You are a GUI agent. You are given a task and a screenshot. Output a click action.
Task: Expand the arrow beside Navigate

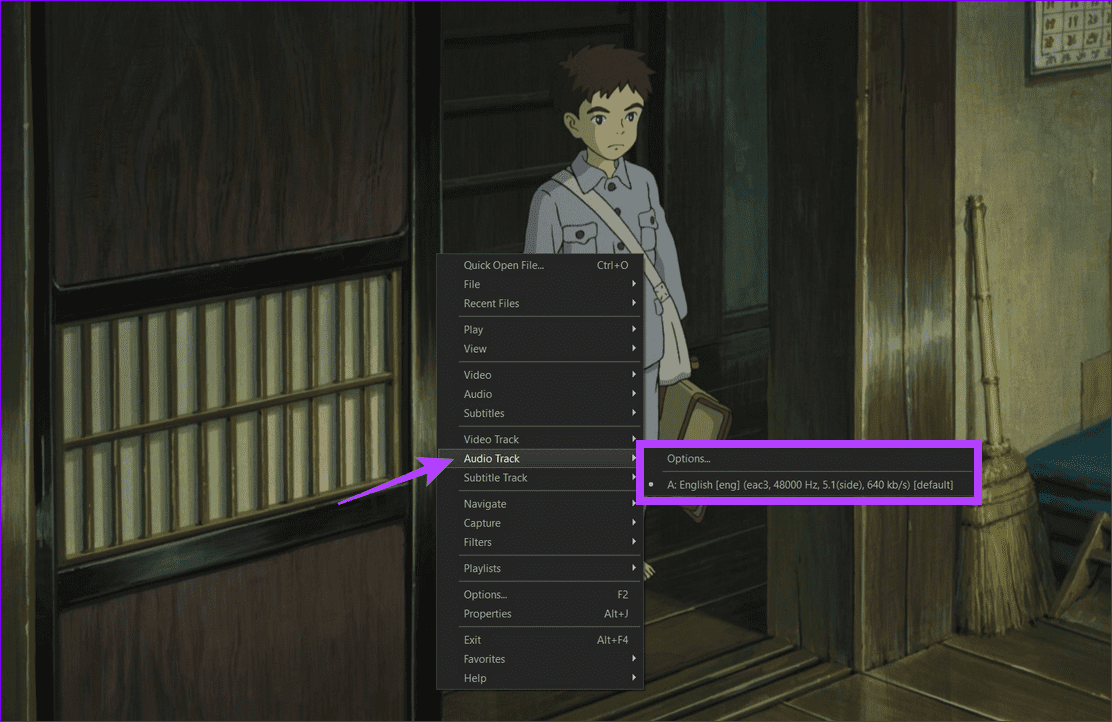coord(634,504)
